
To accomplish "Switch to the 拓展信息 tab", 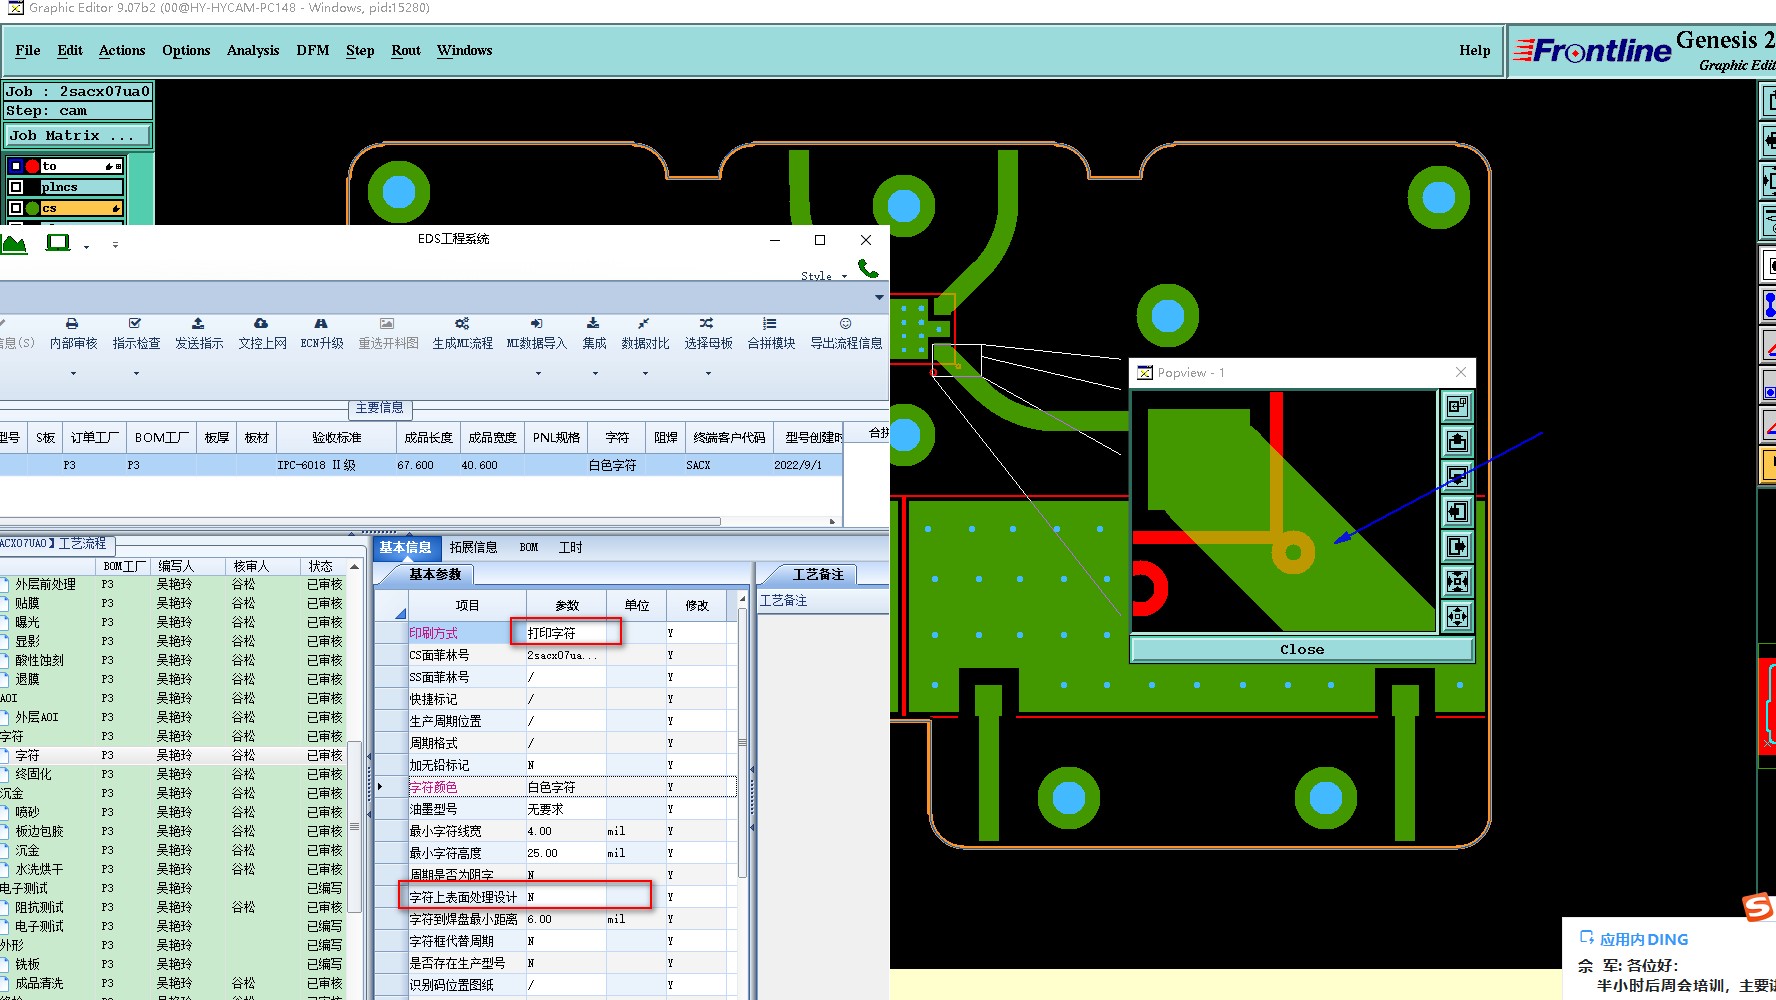I will pos(473,547).
